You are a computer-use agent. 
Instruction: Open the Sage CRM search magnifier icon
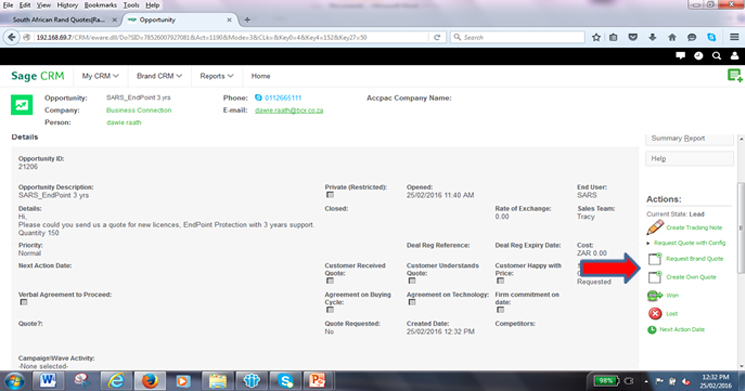point(716,56)
